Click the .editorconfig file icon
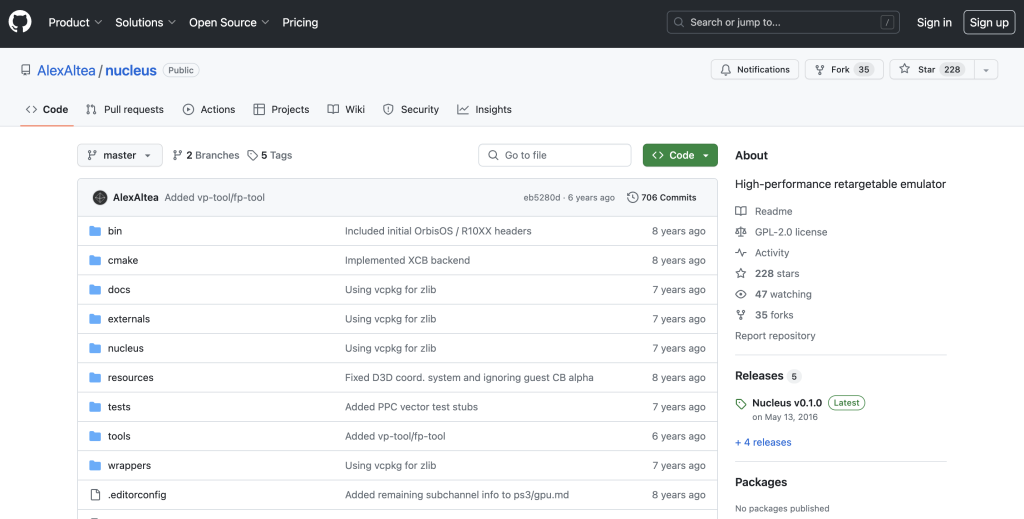The height and width of the screenshot is (519, 1024). click(x=95, y=495)
